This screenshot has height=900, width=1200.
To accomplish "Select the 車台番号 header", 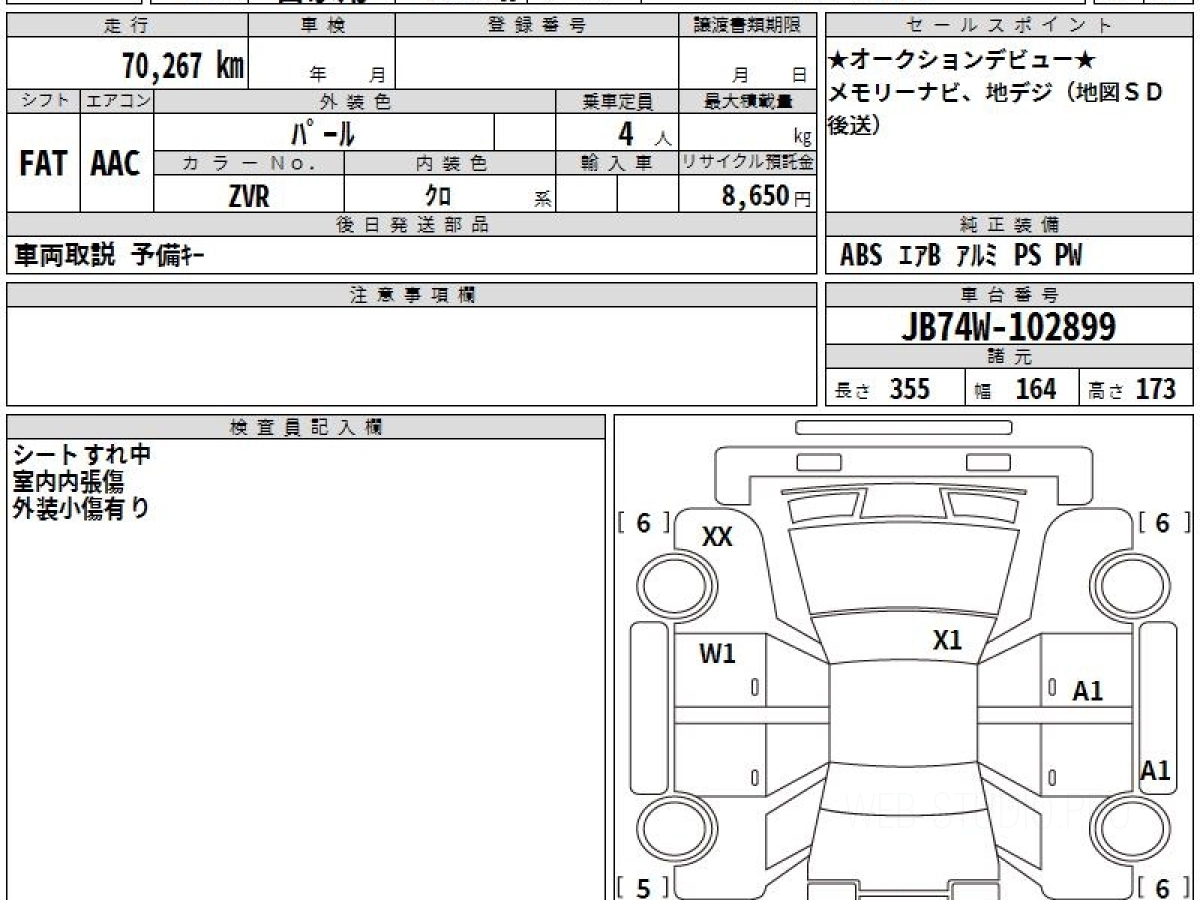I will pyautogui.click(x=1009, y=294).
